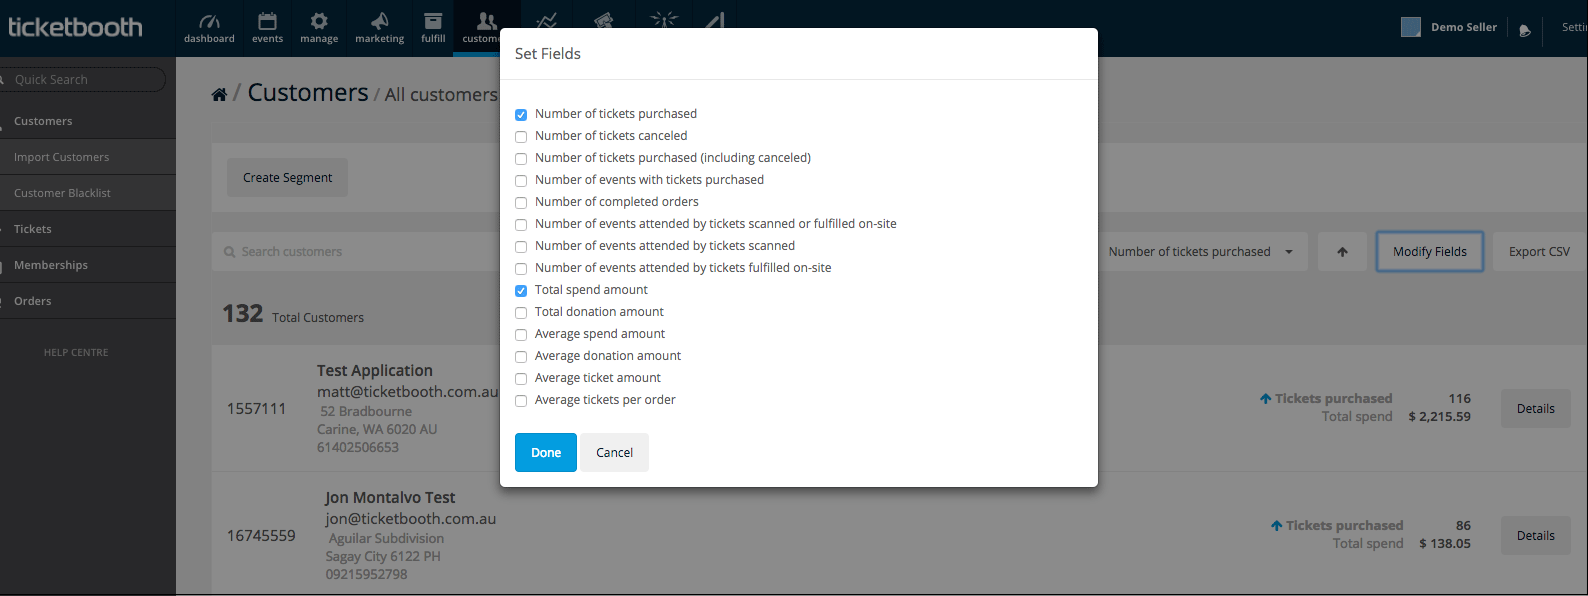This screenshot has height=596, width=1588.
Task: Open the manage gear icon
Action: [319, 21]
